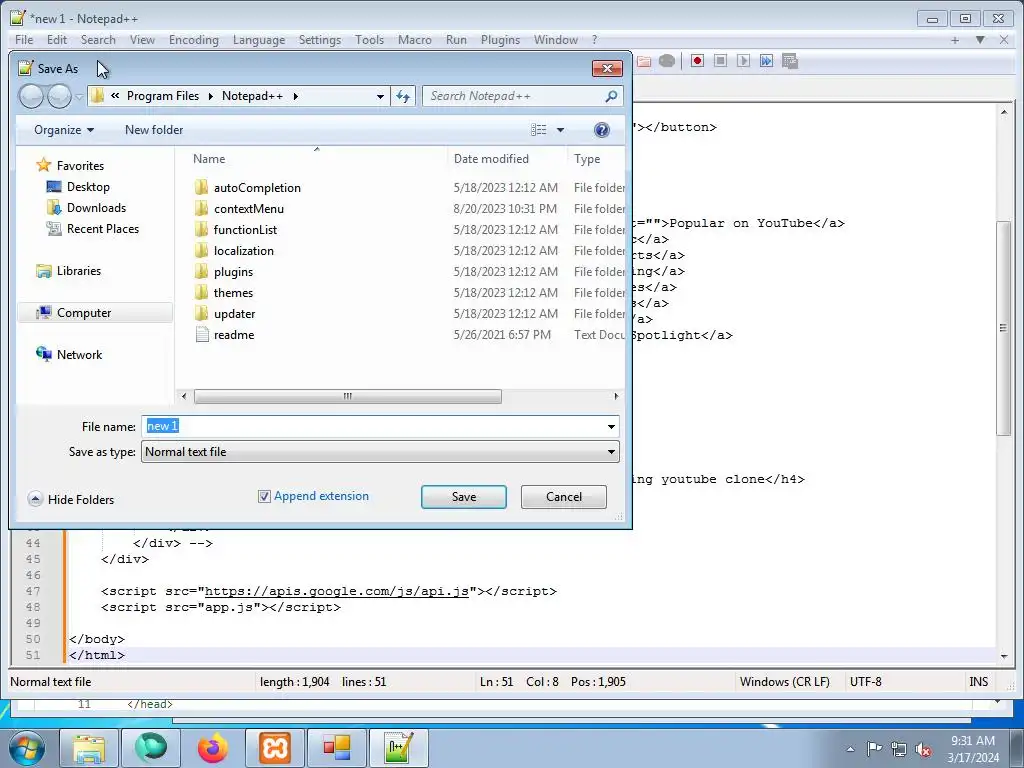Open the Organize dropdown menu
1024x768 pixels.
(x=63, y=130)
